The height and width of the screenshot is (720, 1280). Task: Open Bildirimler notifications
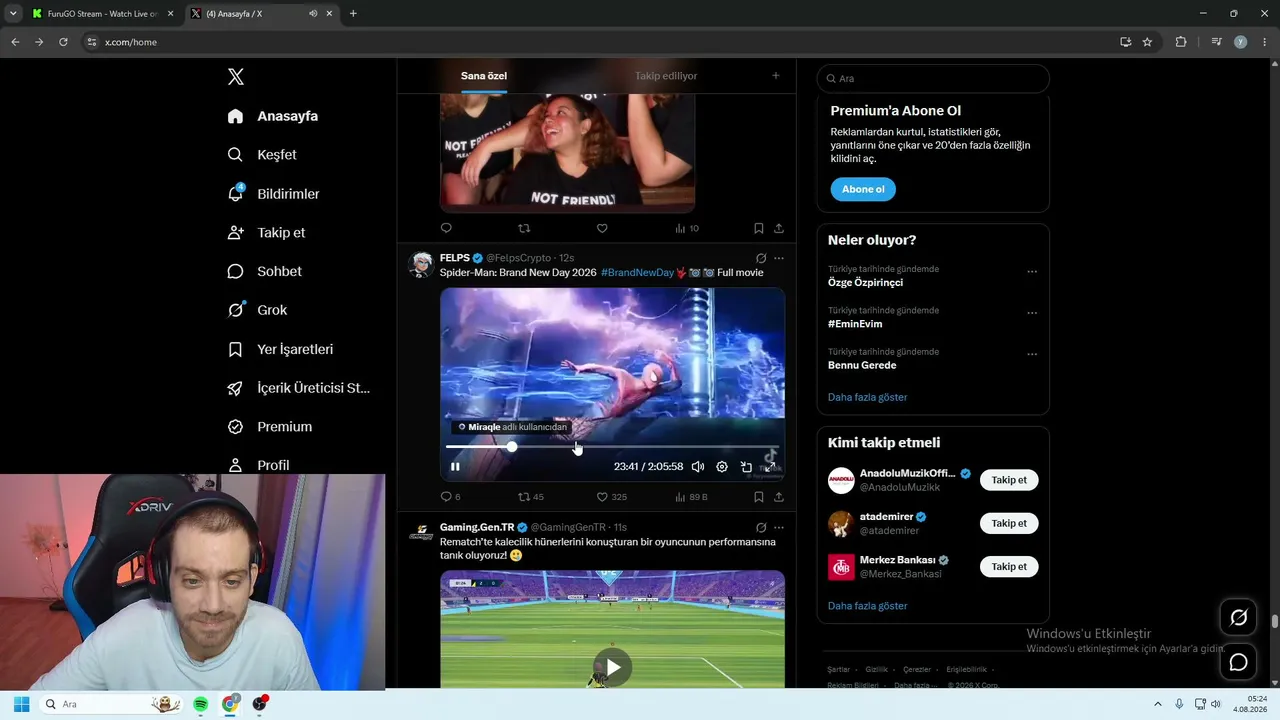tap(273, 194)
